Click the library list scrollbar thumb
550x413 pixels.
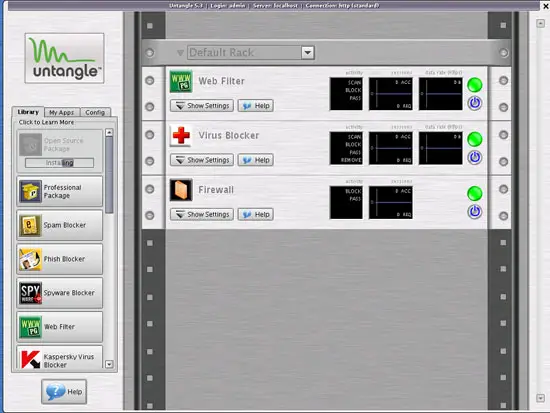pos(109,175)
